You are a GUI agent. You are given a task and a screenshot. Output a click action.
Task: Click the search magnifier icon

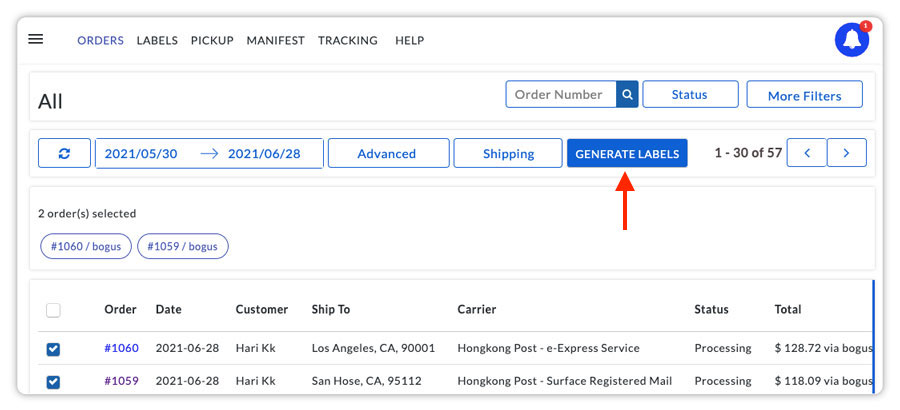coord(627,94)
